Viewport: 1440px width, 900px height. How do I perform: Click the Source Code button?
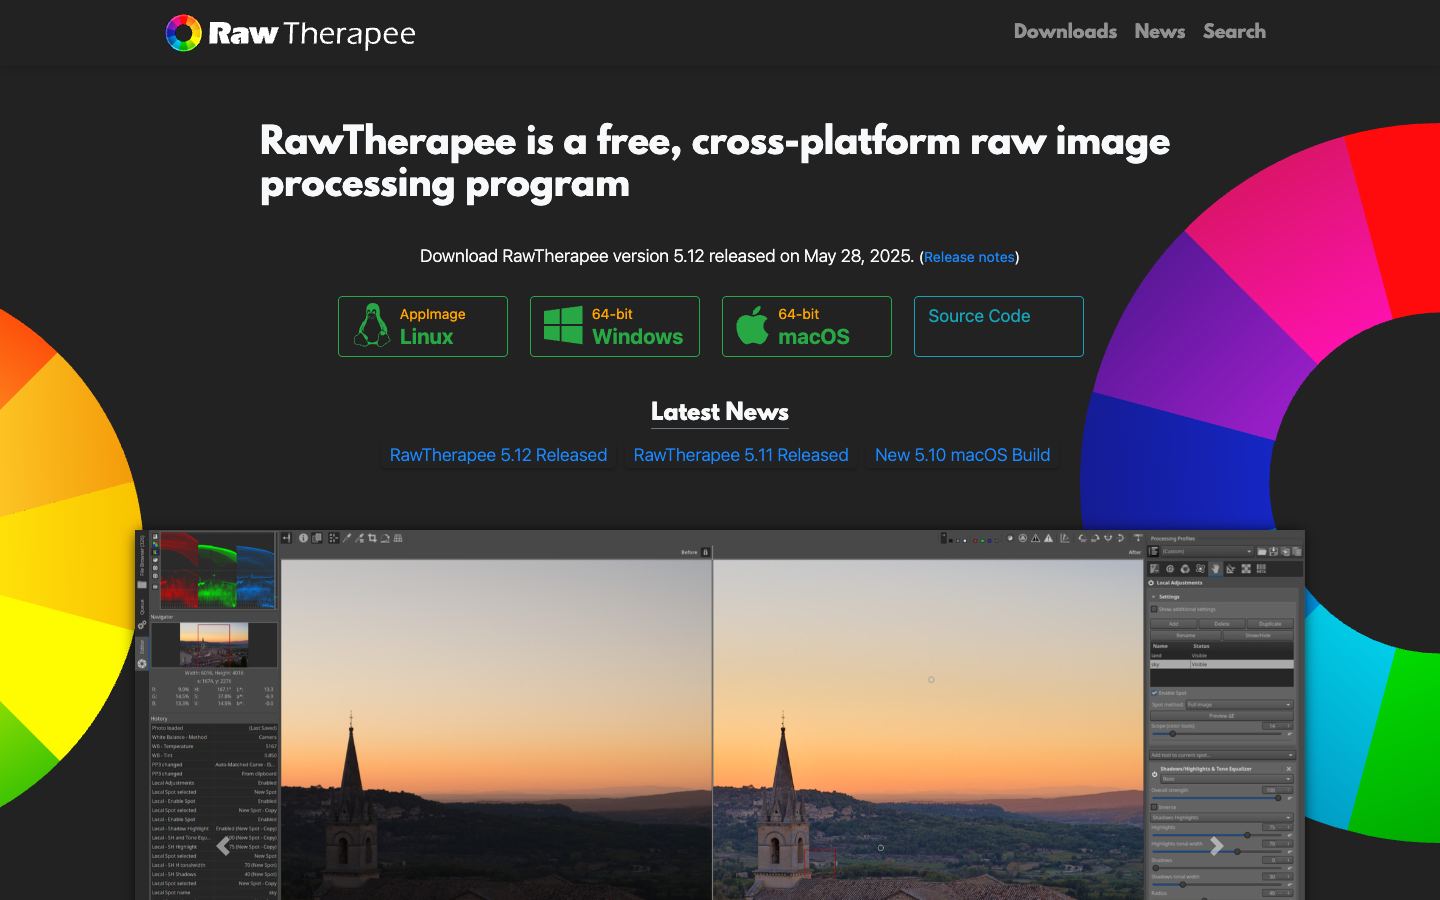(x=999, y=326)
